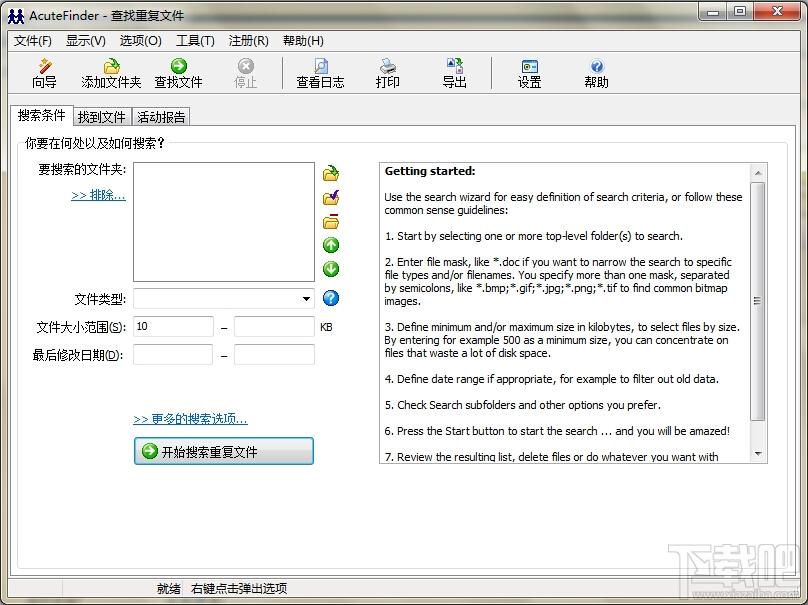Click the first 最后修改日期 date field
This screenshot has width=808, height=605.
[173, 355]
